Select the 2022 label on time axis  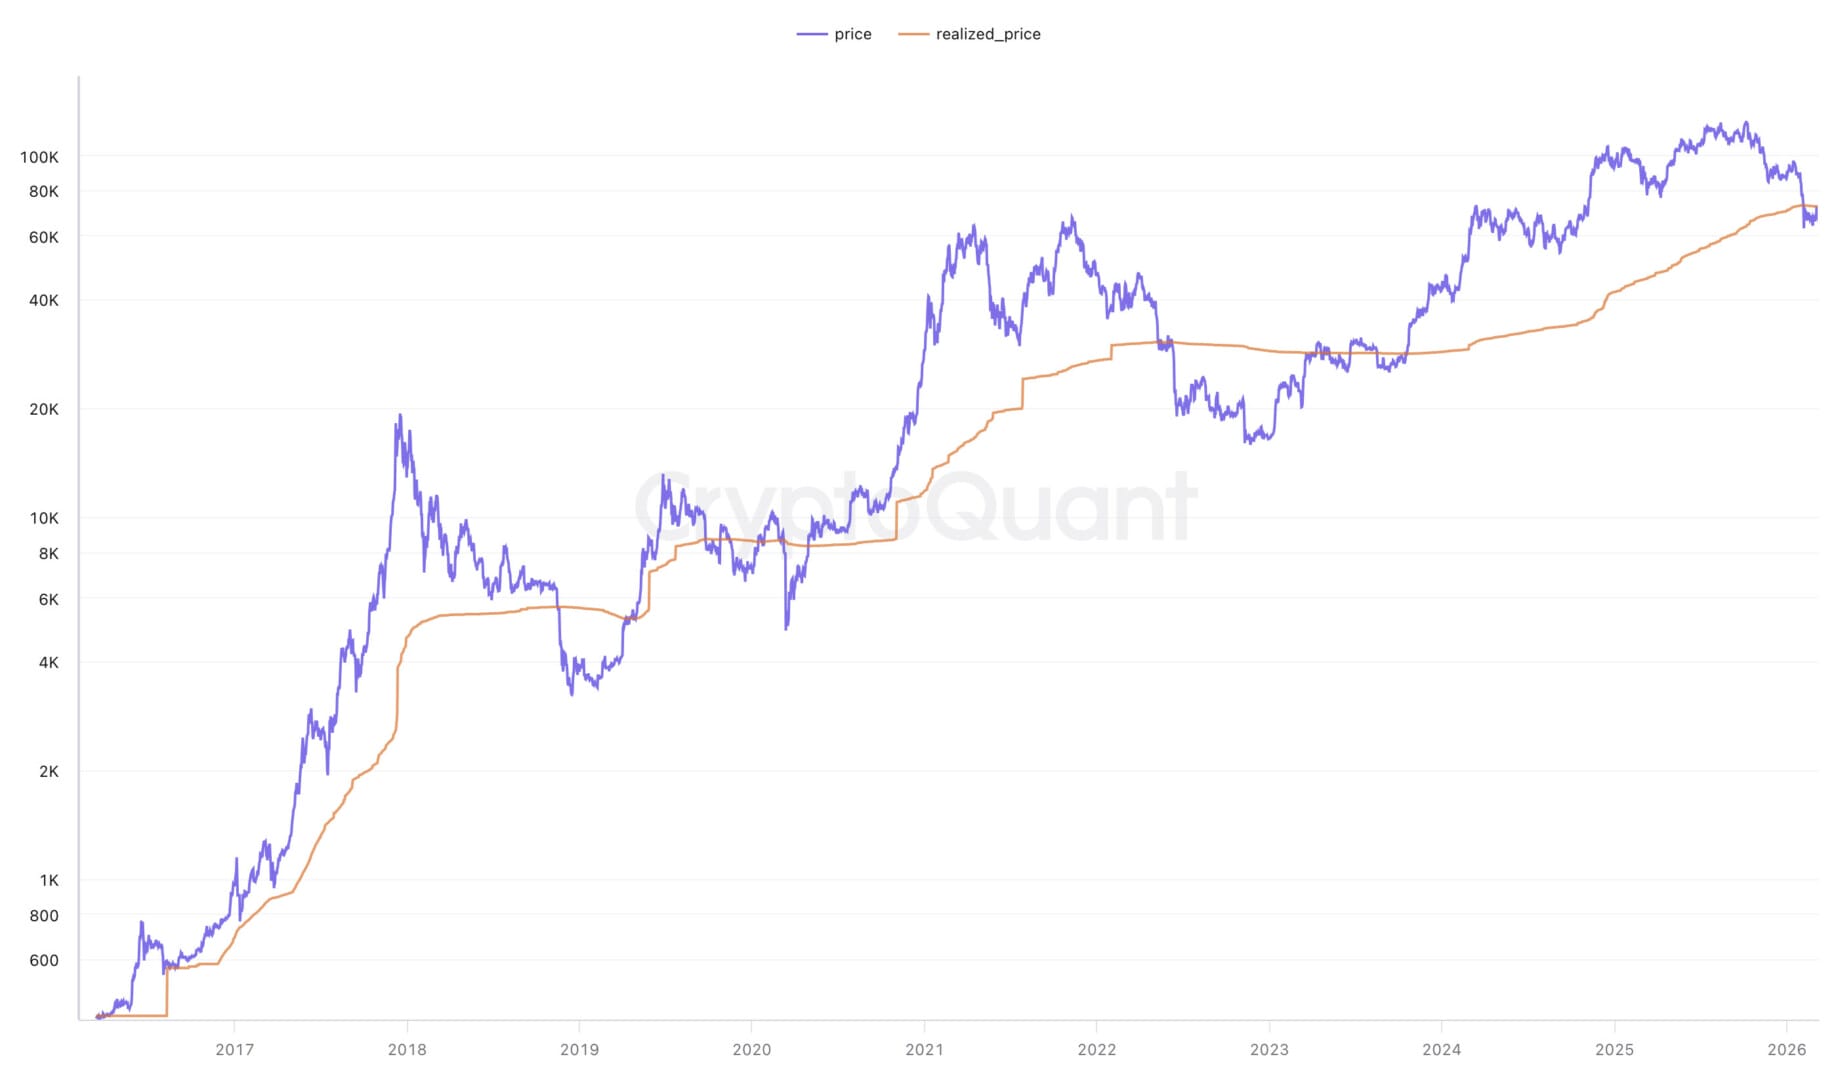1097,1049
